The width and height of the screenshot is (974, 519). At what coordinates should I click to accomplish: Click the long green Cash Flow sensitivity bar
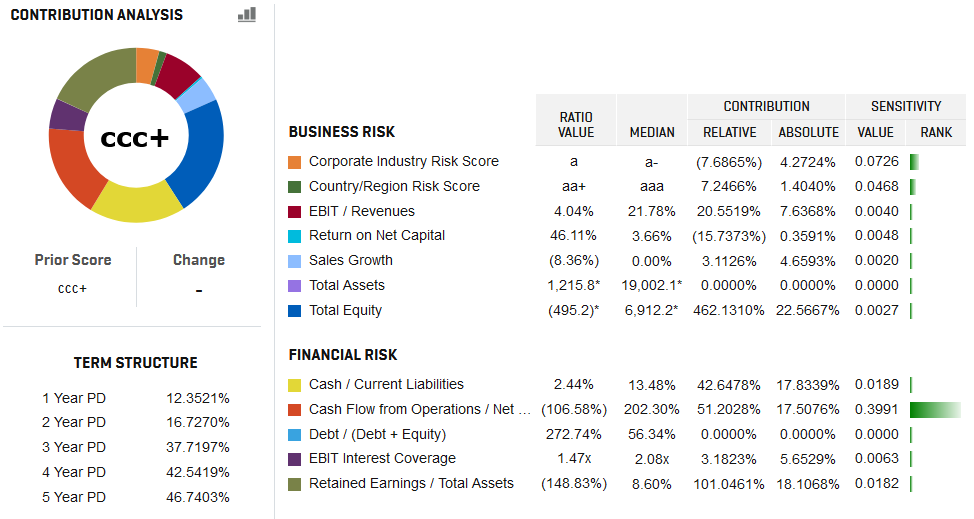pyautogui.click(x=935, y=410)
